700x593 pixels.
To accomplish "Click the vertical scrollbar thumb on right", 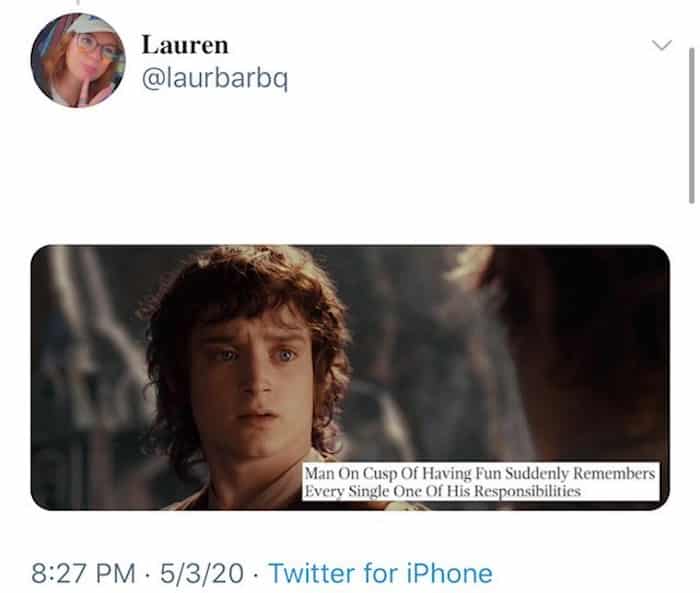I will coord(692,125).
